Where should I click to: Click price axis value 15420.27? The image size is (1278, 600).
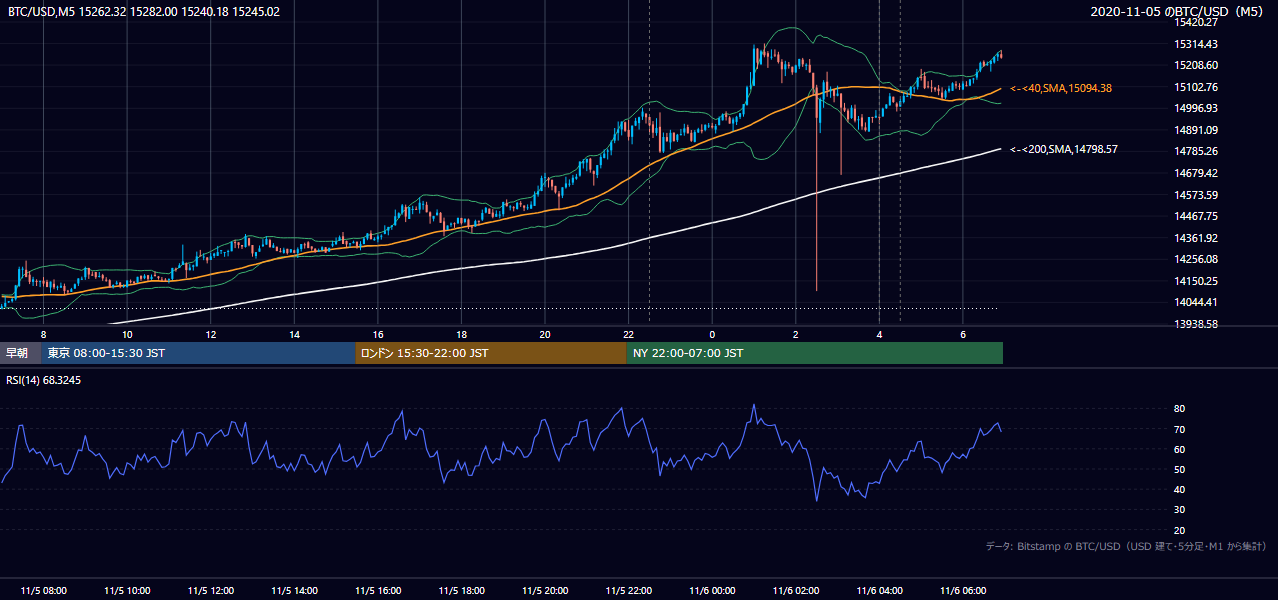[x=1197, y=22]
